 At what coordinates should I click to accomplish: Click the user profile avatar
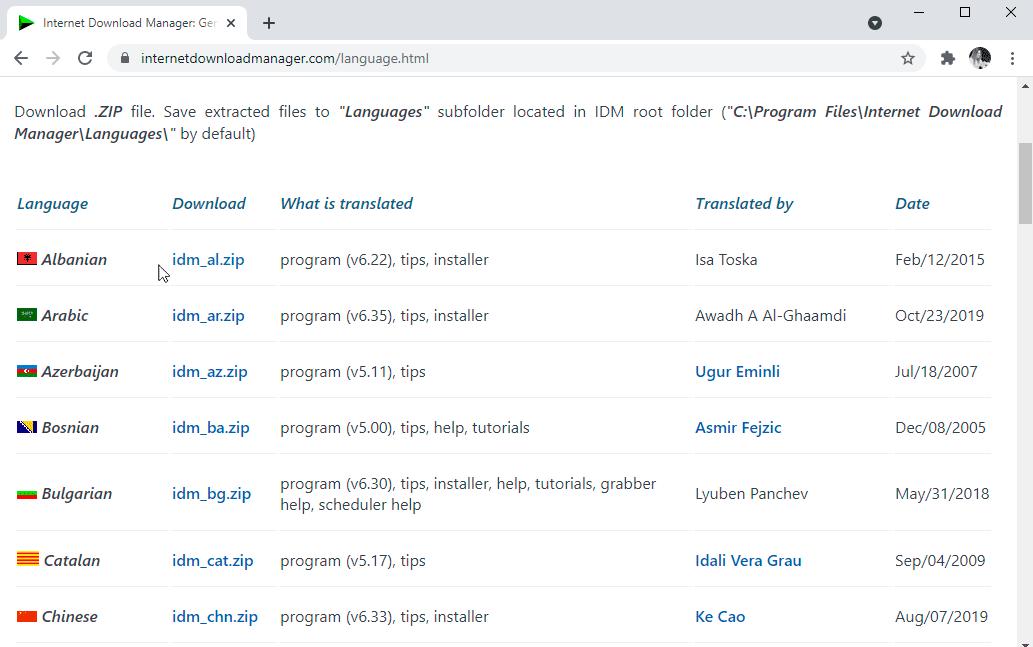[980, 58]
